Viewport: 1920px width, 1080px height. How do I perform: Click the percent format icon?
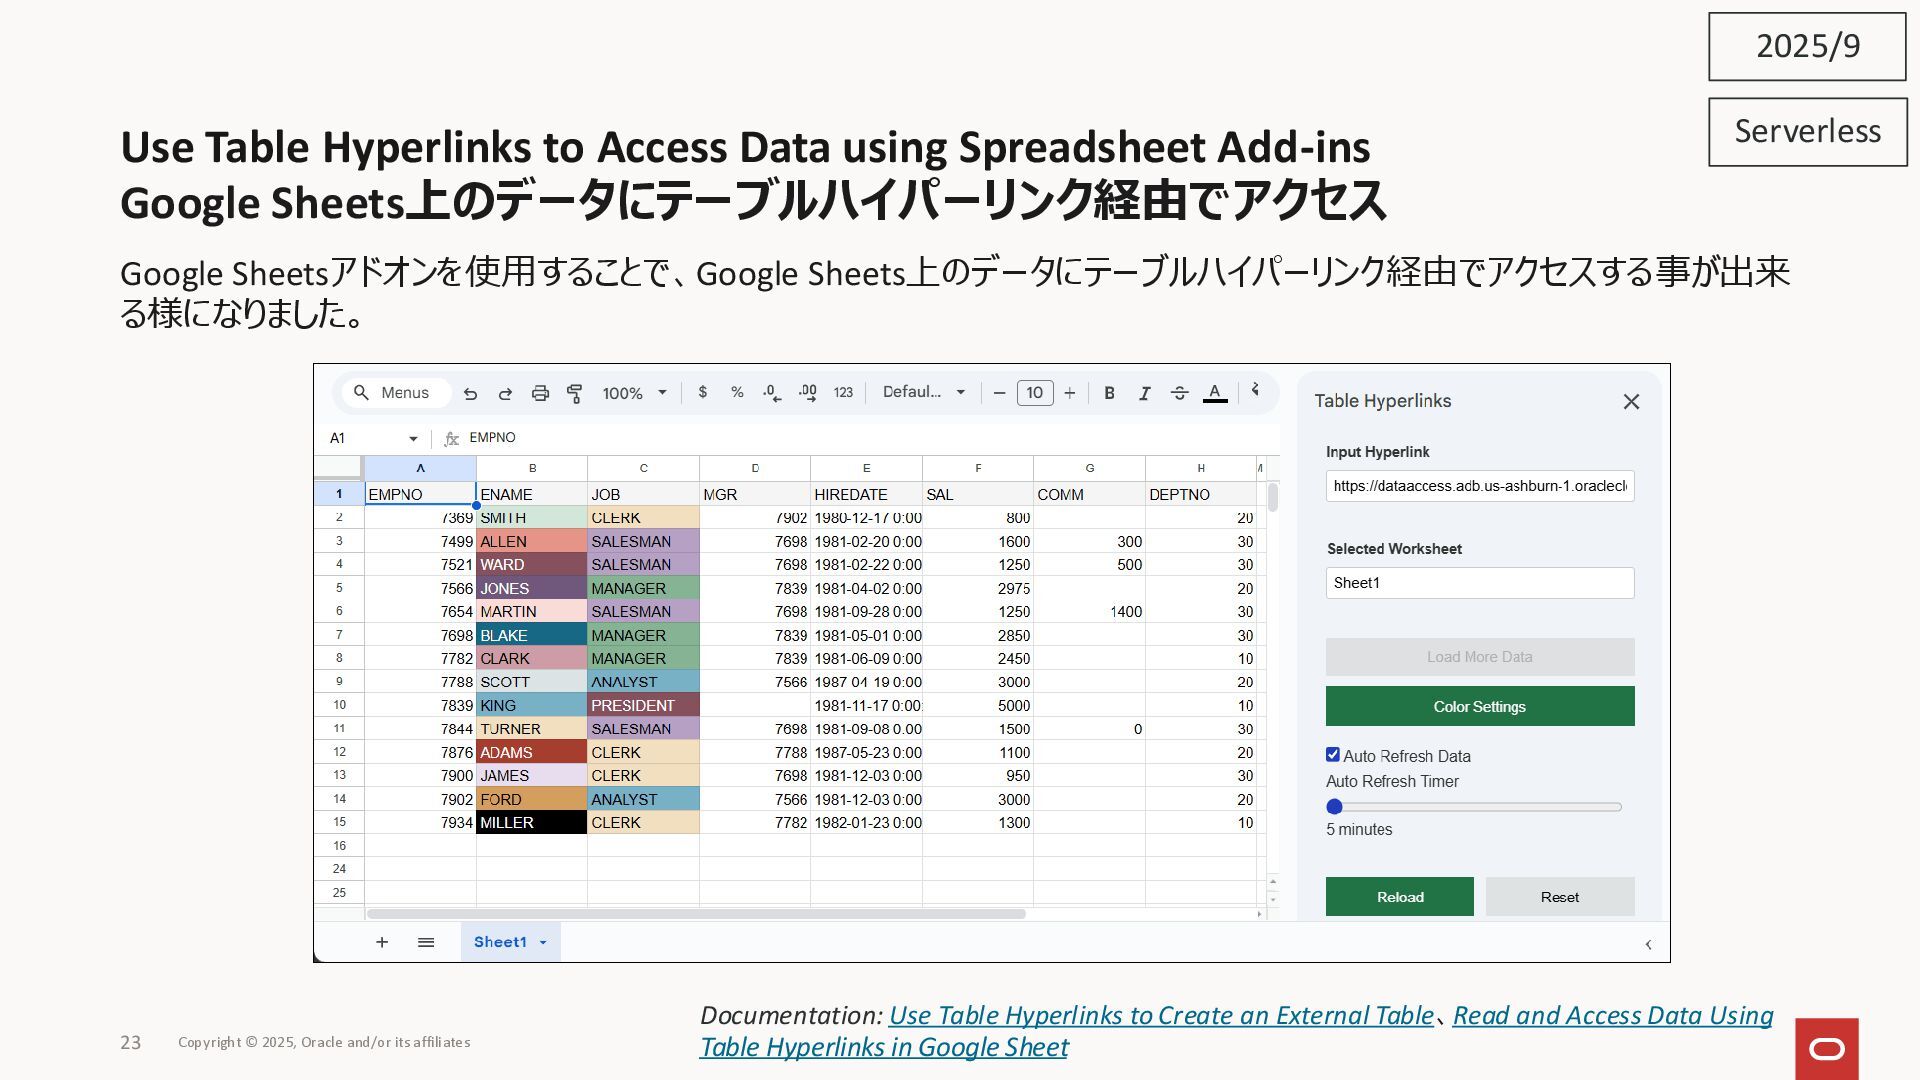coord(737,393)
